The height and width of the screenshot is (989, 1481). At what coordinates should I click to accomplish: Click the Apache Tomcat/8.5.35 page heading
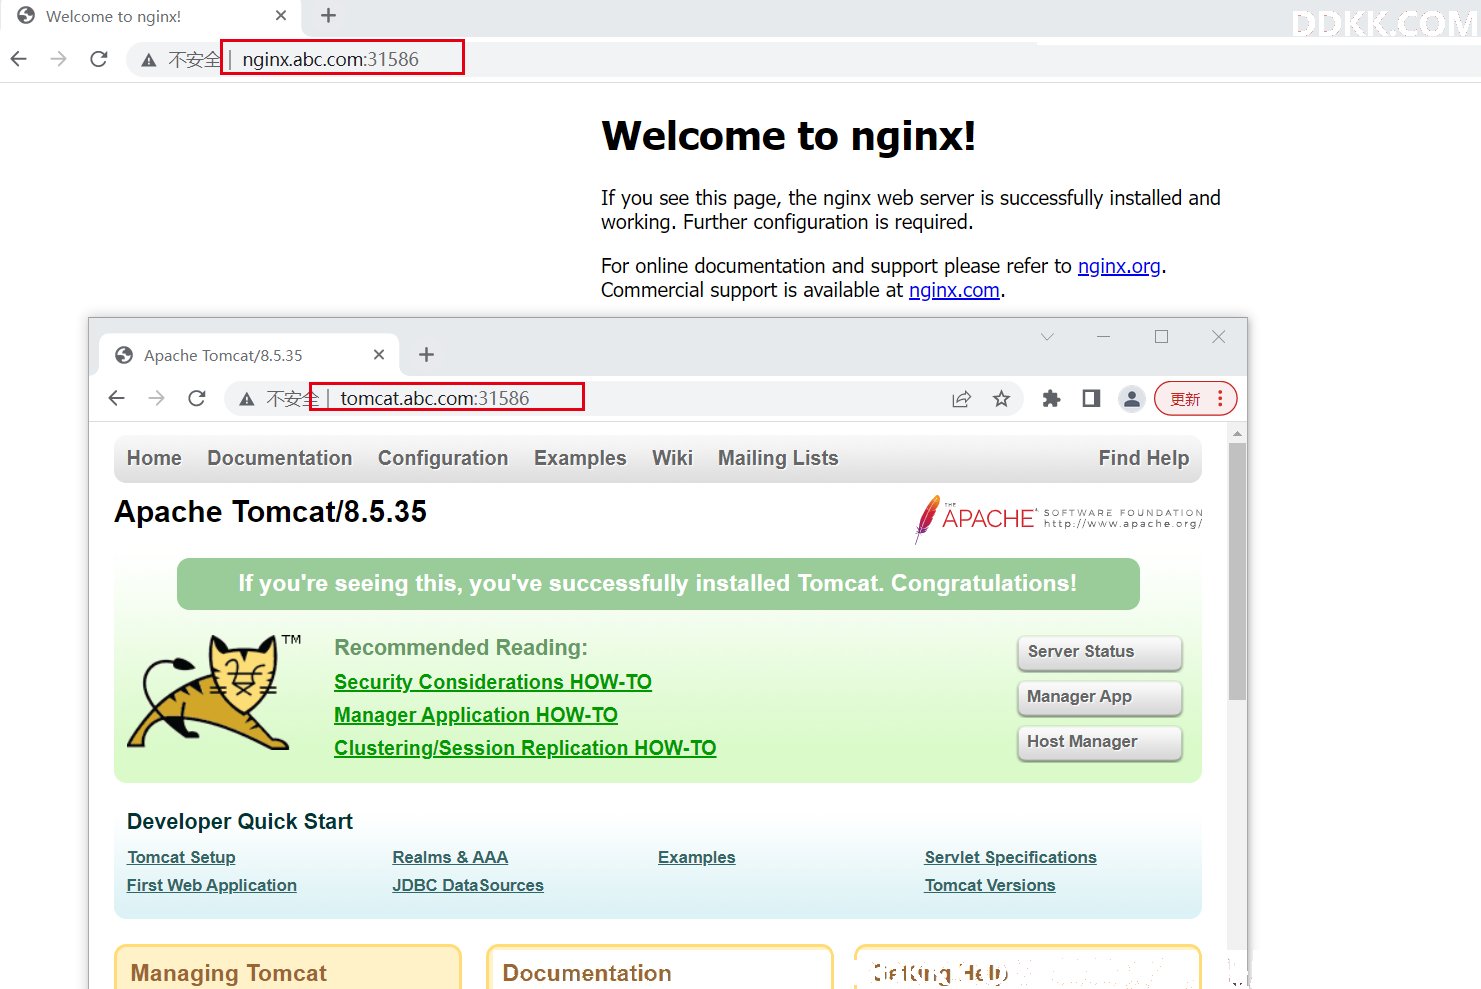click(270, 512)
